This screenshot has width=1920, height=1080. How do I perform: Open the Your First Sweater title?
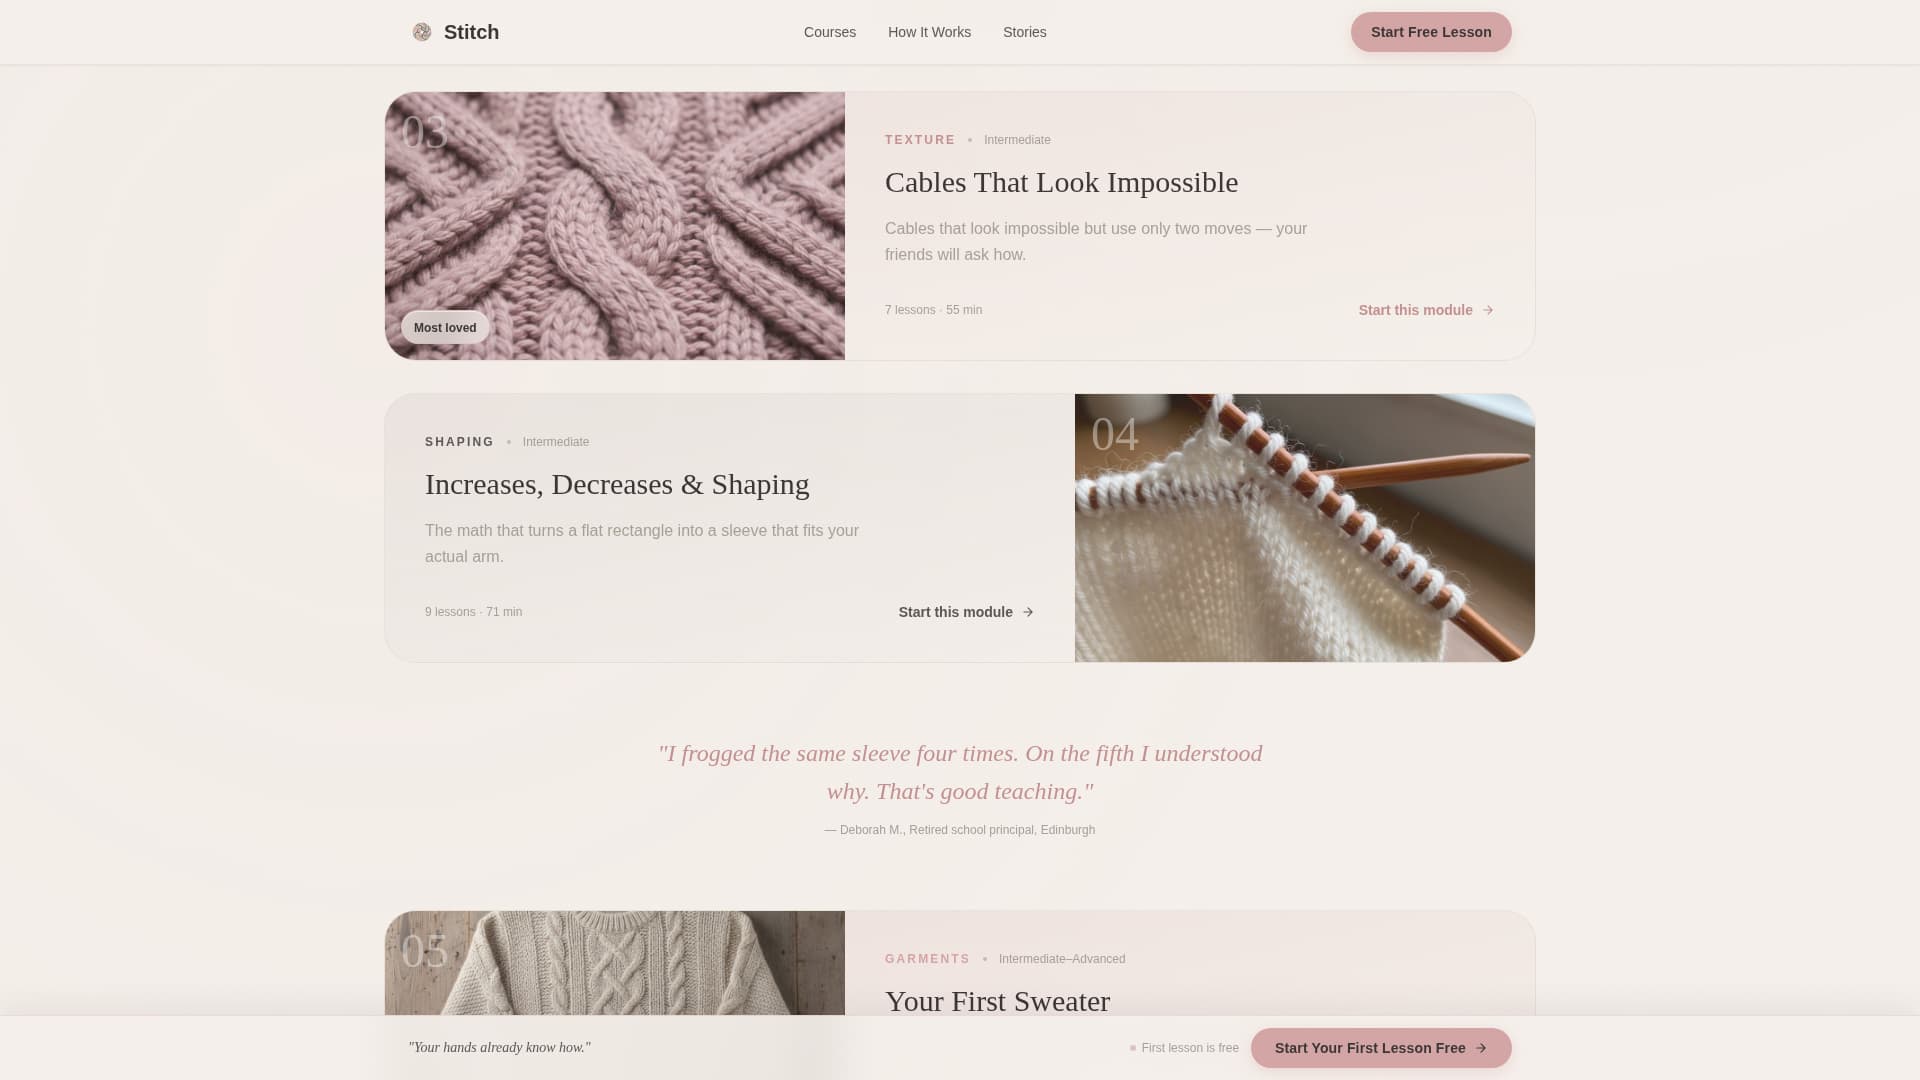tap(997, 1001)
